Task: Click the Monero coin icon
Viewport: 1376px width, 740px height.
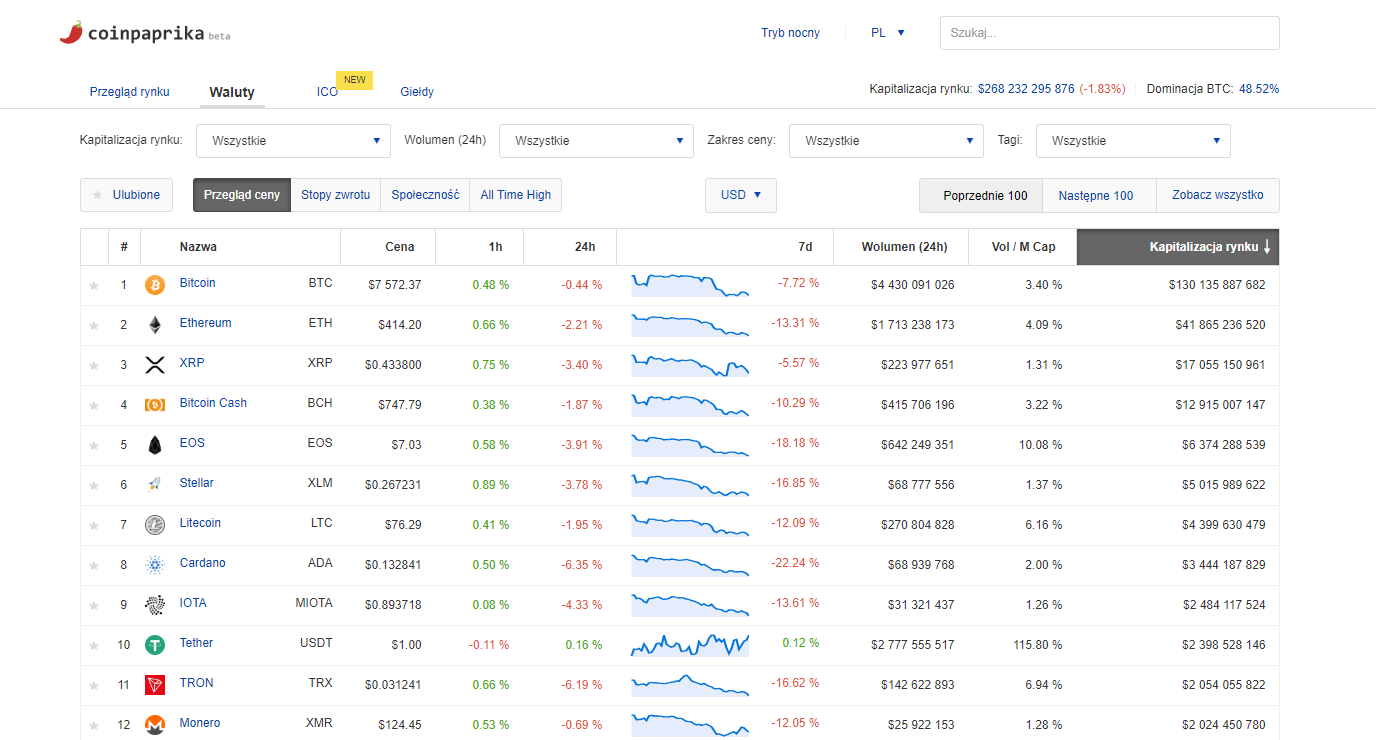Action: click(x=155, y=725)
